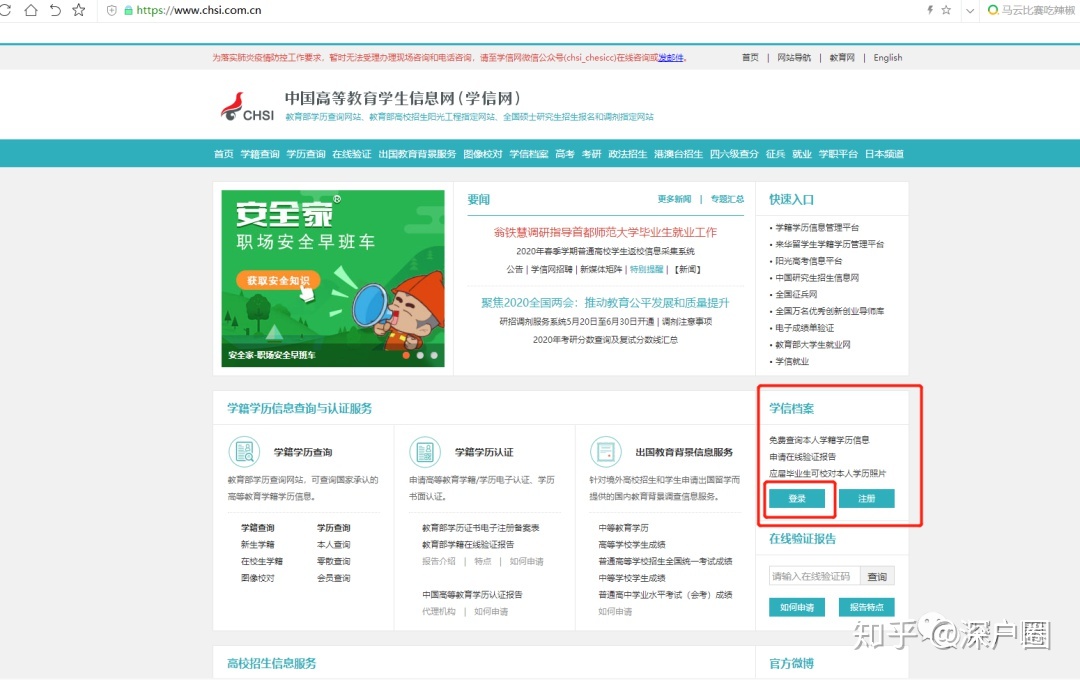1080x680 pixels.
Task: Open 阳光高考信息平台 quick link
Action: (809, 261)
